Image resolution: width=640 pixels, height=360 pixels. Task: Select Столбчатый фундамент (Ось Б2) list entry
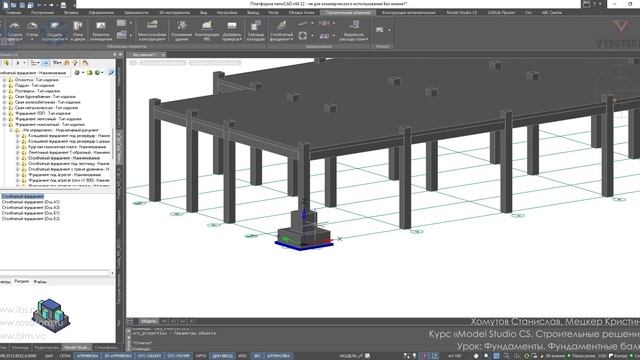click(31, 219)
